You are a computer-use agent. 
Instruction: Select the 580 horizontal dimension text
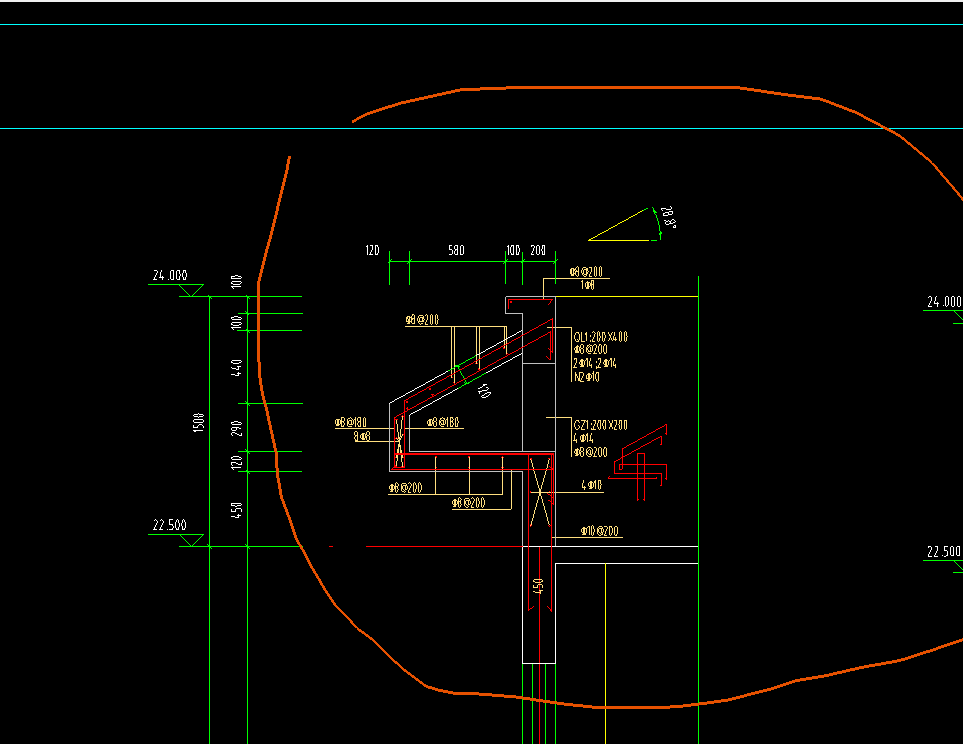coord(456,251)
